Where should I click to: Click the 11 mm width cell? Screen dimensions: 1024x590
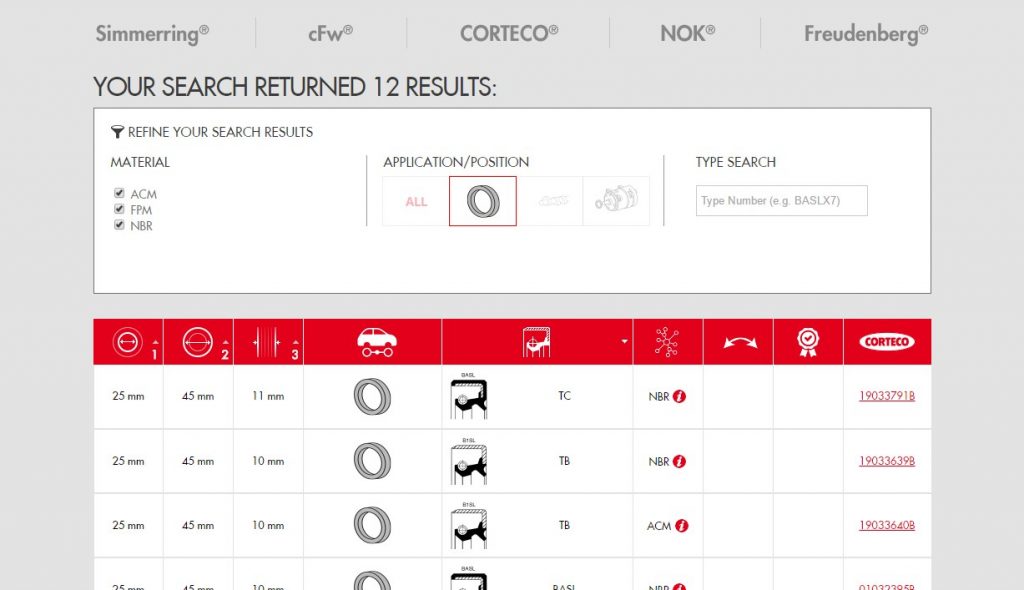coord(268,396)
